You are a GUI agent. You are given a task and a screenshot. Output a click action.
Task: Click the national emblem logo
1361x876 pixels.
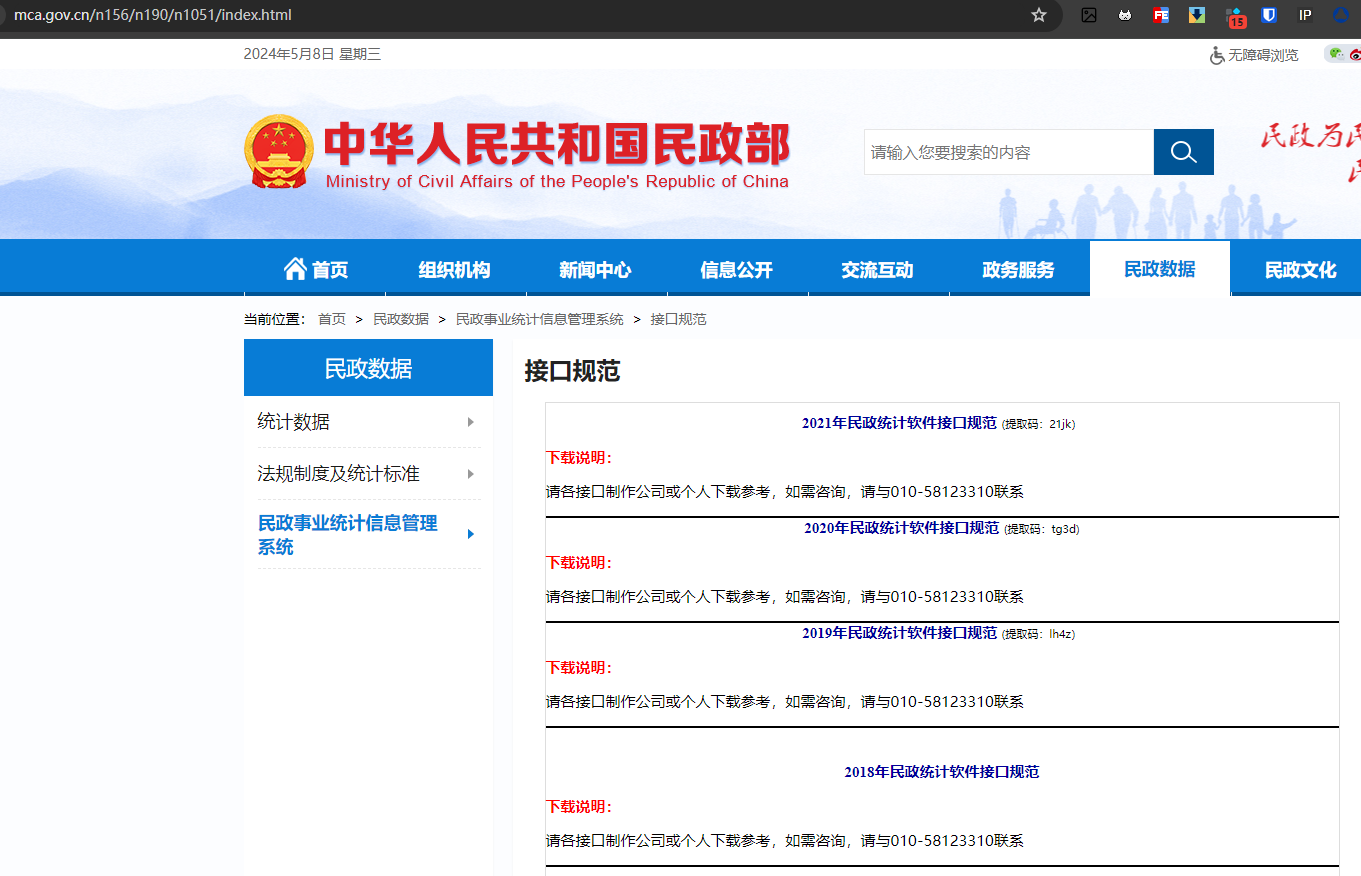(x=279, y=152)
